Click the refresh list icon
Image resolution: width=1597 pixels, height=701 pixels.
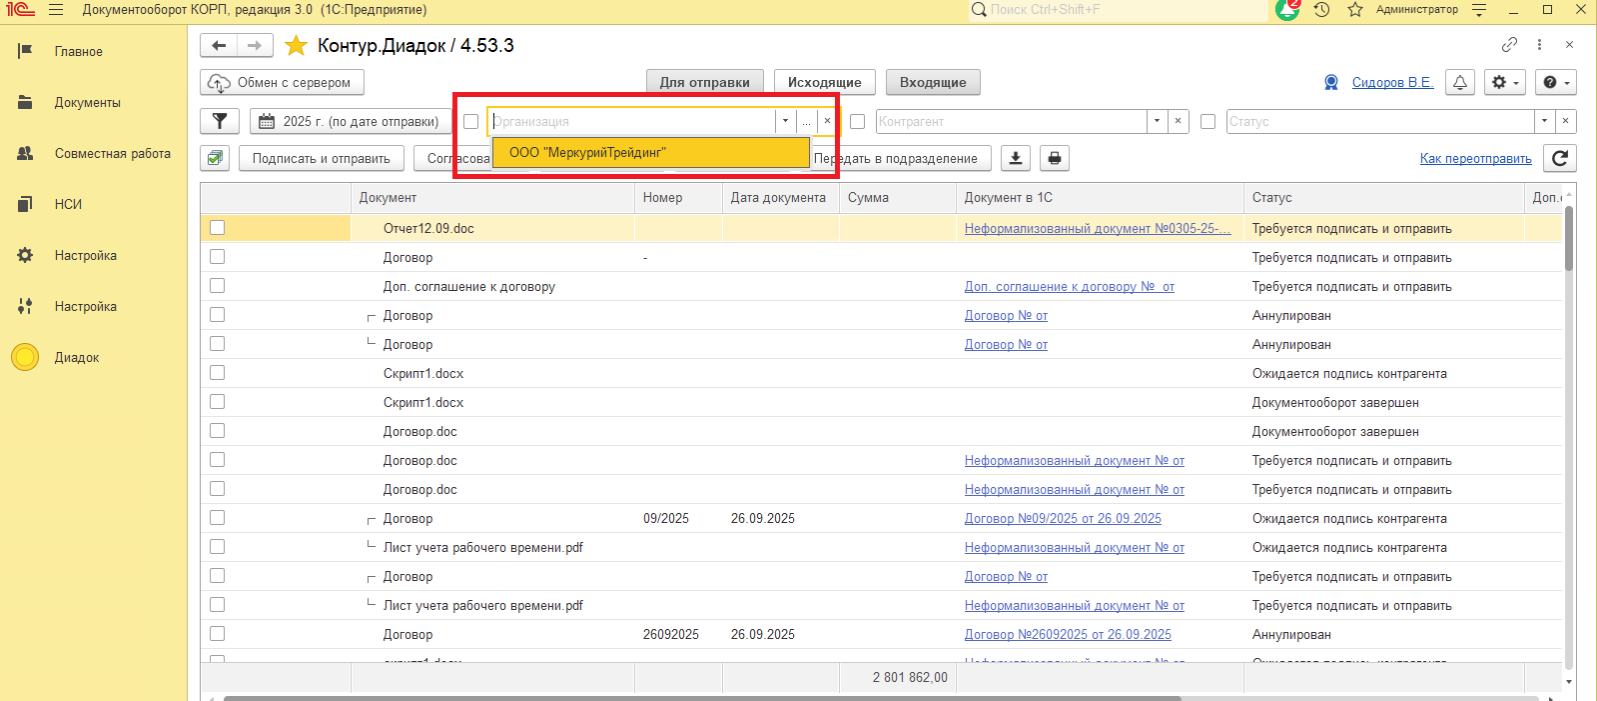pos(1559,158)
